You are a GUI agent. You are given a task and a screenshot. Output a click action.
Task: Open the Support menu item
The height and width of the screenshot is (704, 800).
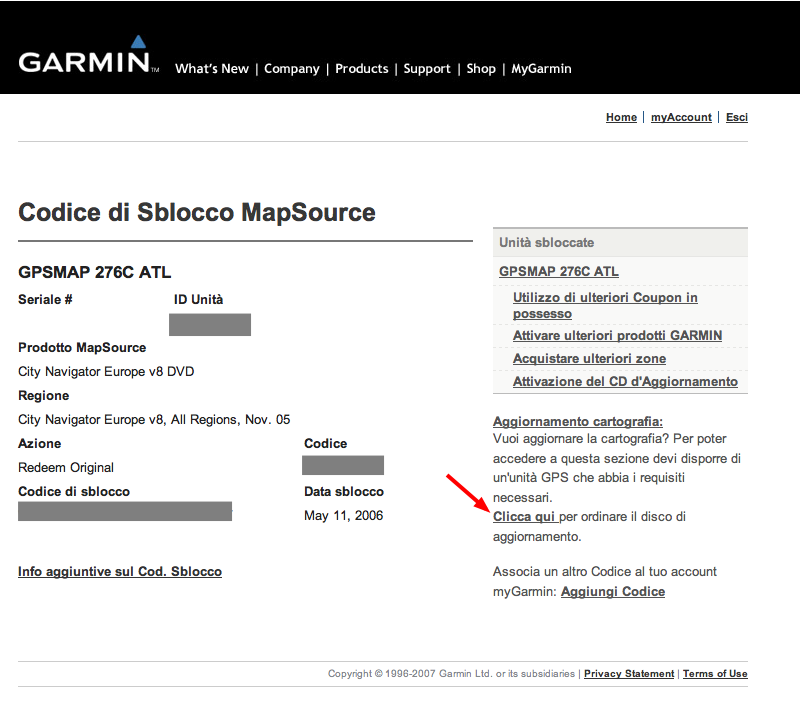point(427,69)
